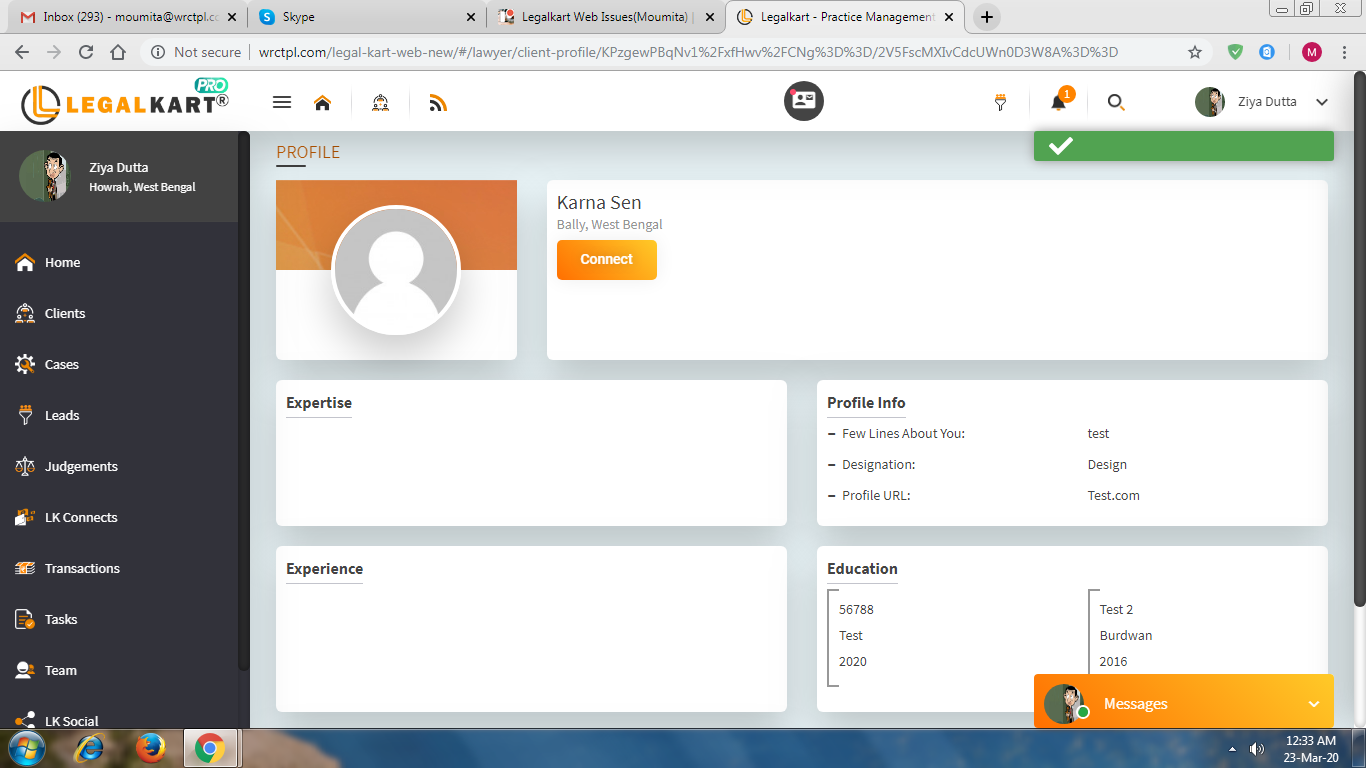1366x768 pixels.
Task: Expand the Ziya Dutta user dropdown
Action: tap(1321, 102)
